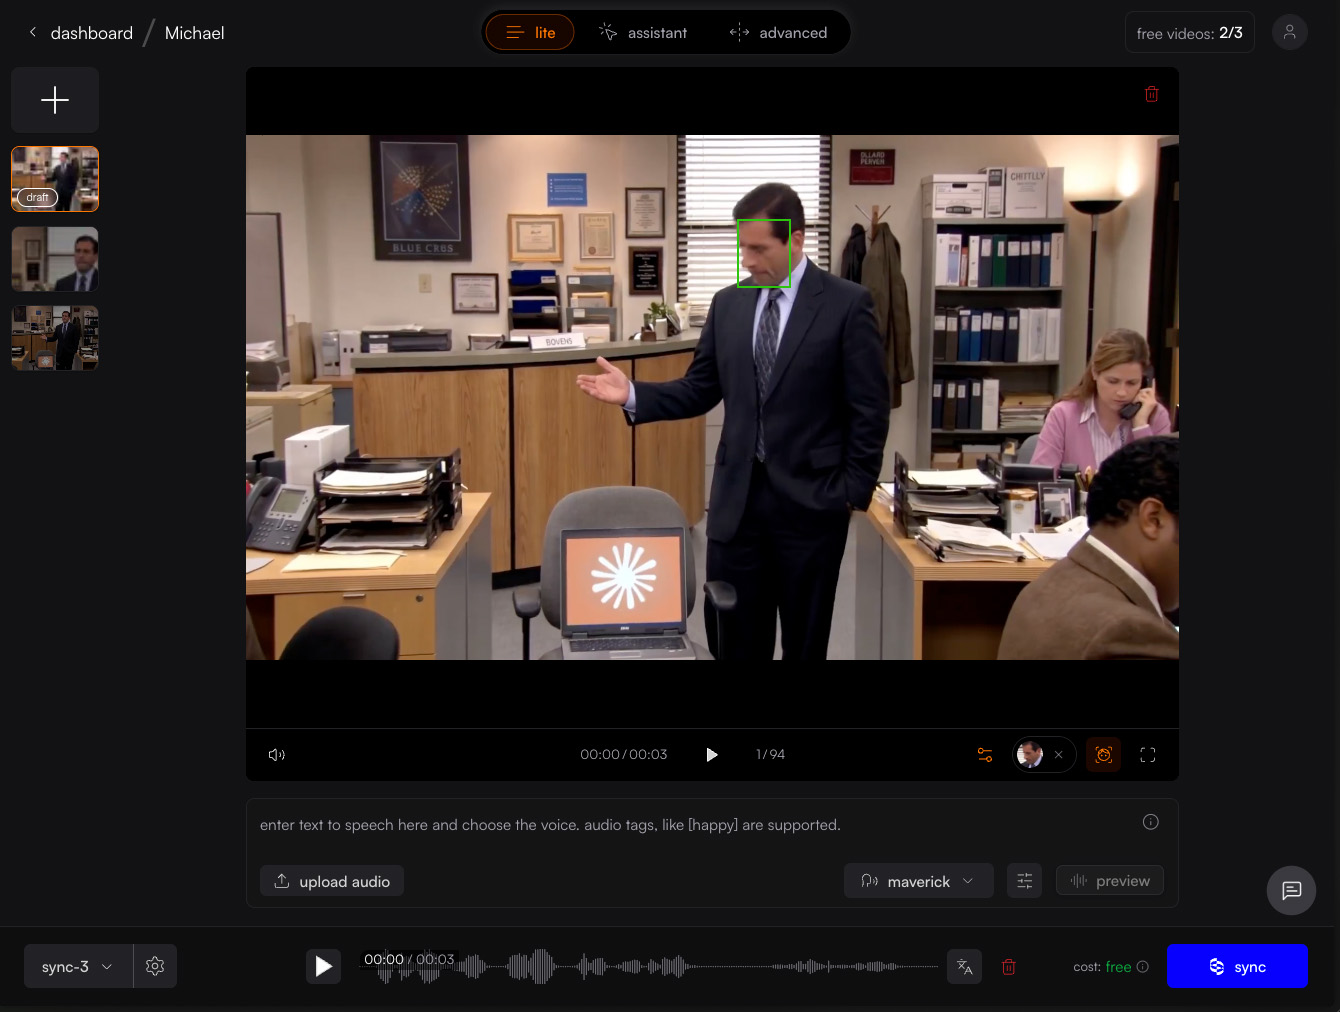Click the green face detection box
This screenshot has width=1340, height=1012.
pos(764,253)
